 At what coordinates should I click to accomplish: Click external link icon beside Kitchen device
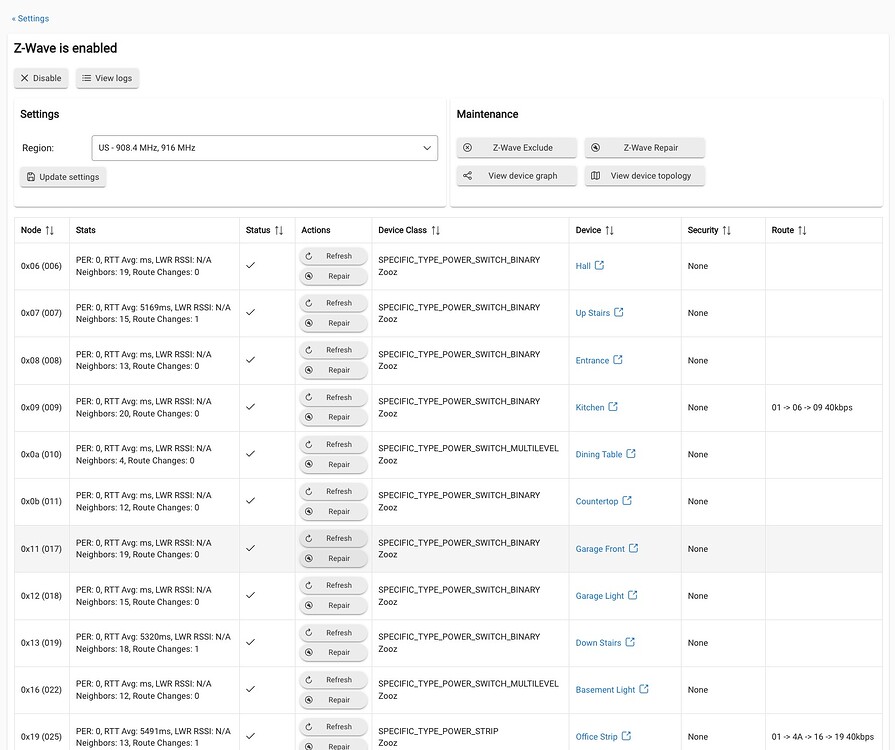tap(613, 407)
